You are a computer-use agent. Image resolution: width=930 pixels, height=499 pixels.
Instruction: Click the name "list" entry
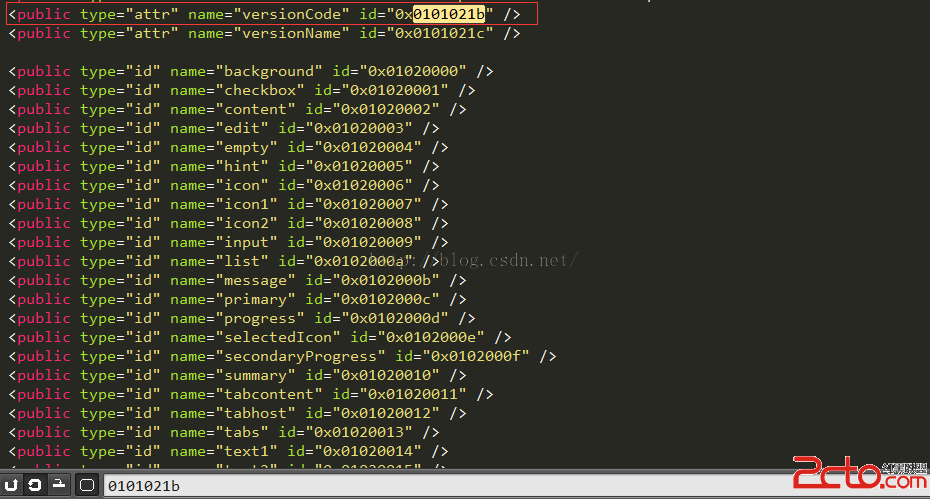(241, 261)
